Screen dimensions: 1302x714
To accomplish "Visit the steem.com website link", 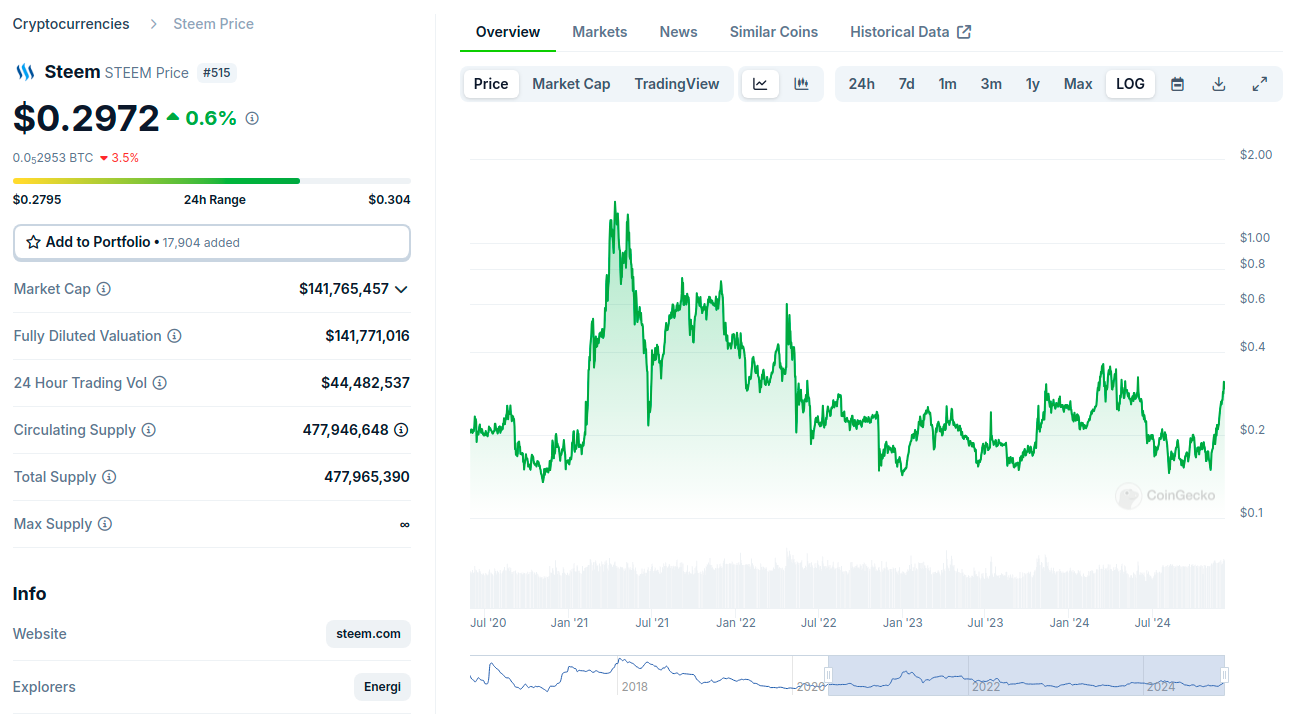I will [x=369, y=634].
